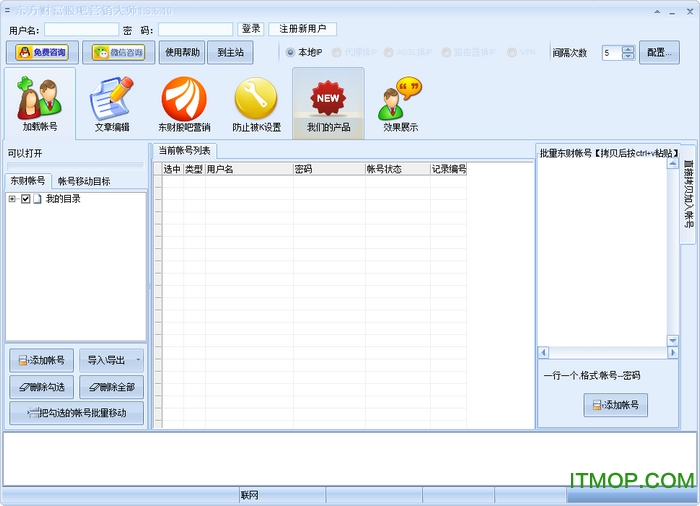Toggle the 我的目录 checkbox

coord(25,199)
